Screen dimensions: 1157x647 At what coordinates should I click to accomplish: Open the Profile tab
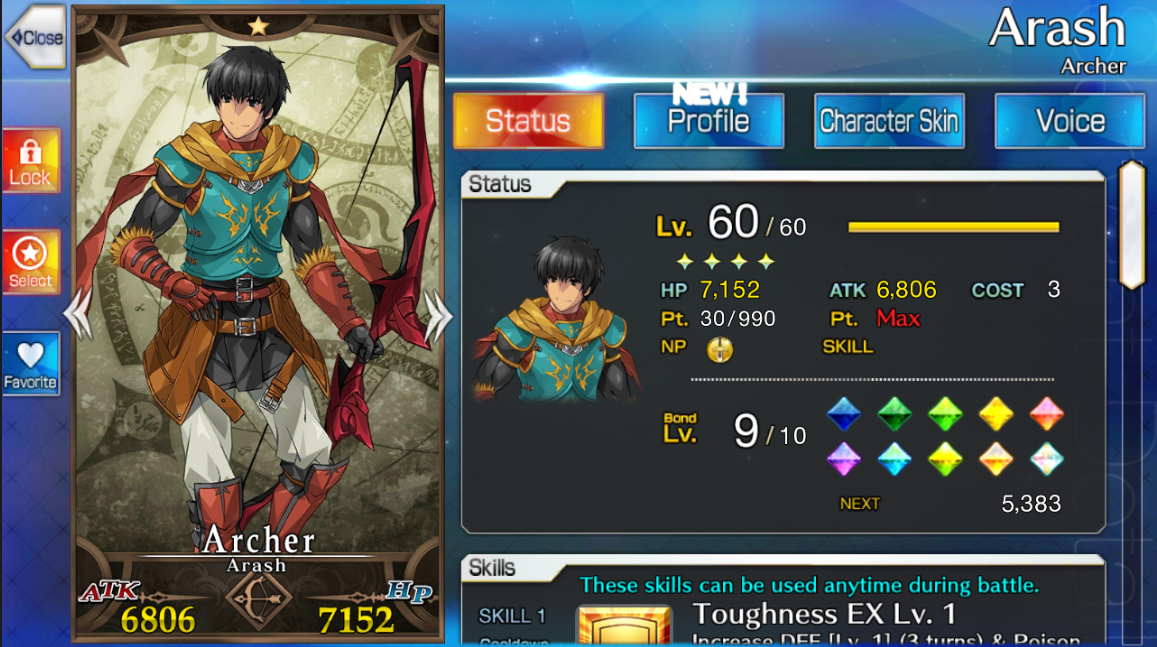(x=708, y=120)
